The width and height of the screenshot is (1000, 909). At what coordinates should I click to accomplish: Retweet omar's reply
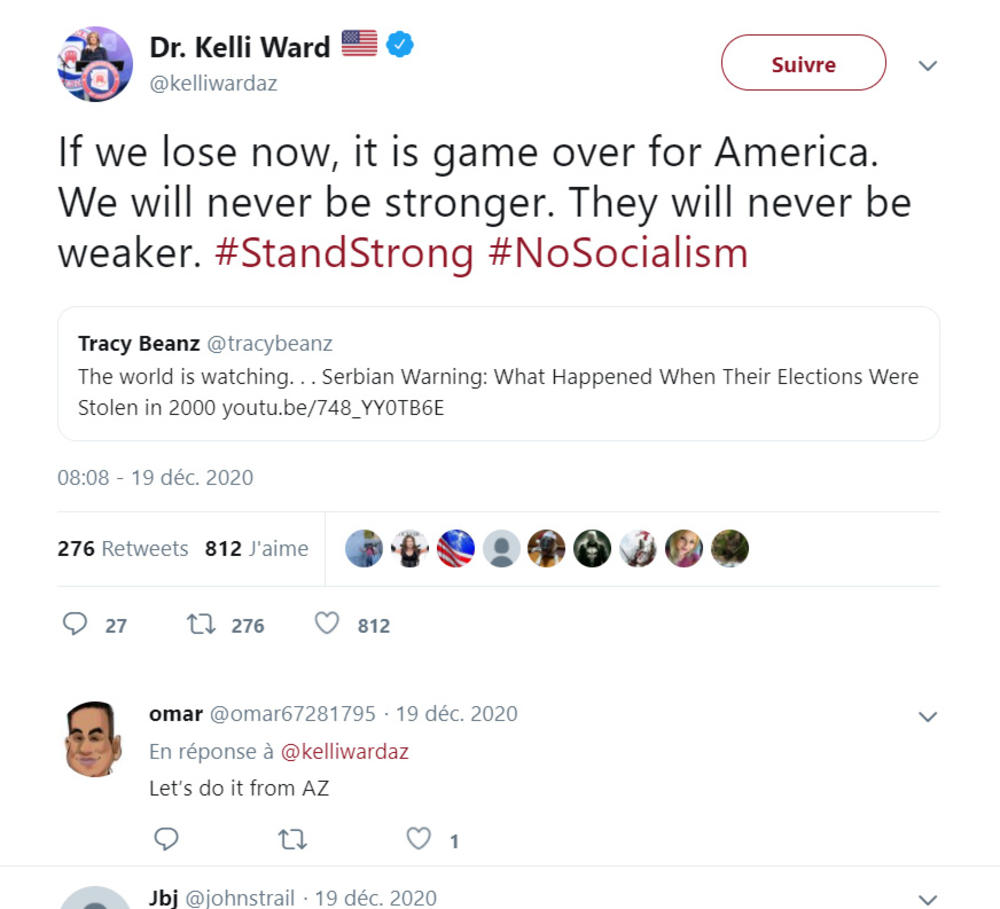[292, 840]
